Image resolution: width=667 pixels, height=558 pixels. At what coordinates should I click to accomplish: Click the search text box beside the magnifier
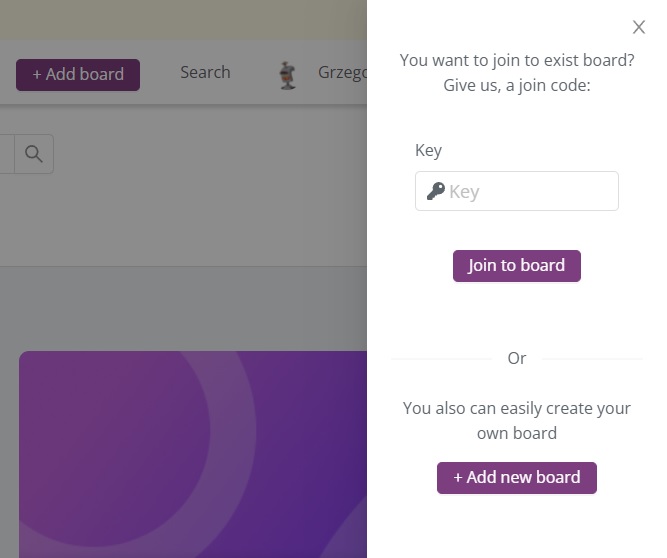6,154
